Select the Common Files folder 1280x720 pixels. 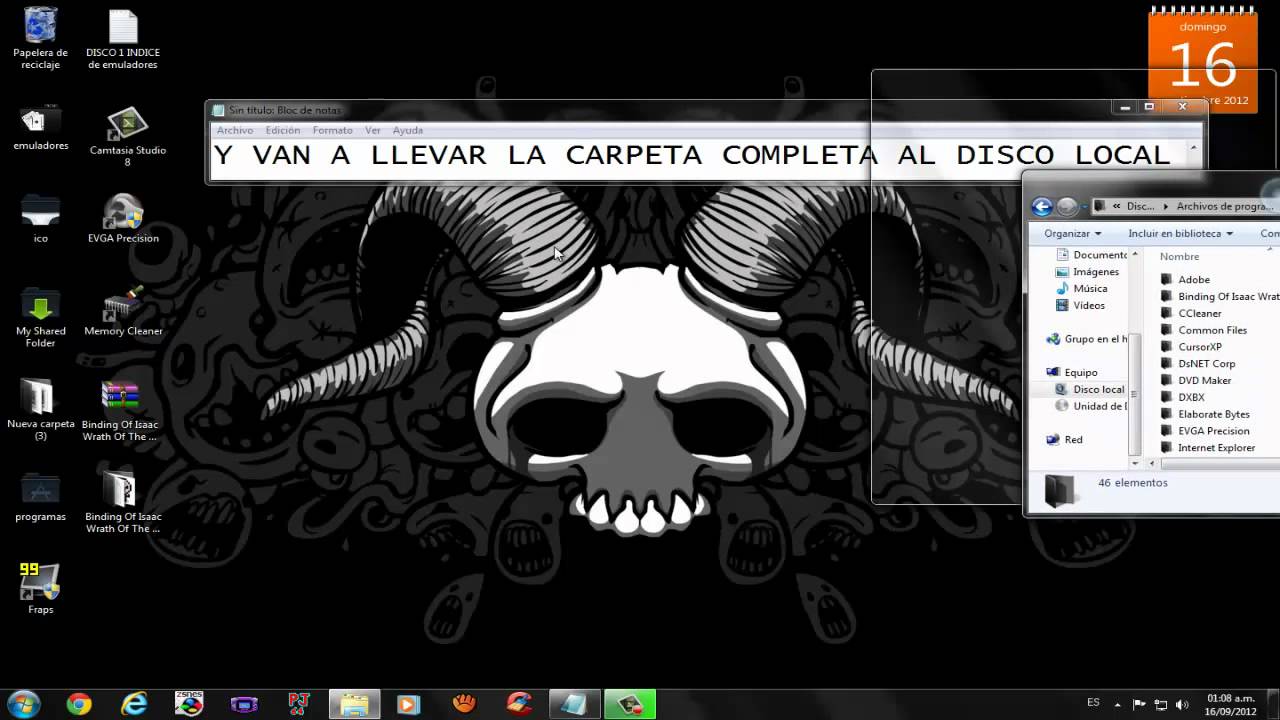(1204, 330)
